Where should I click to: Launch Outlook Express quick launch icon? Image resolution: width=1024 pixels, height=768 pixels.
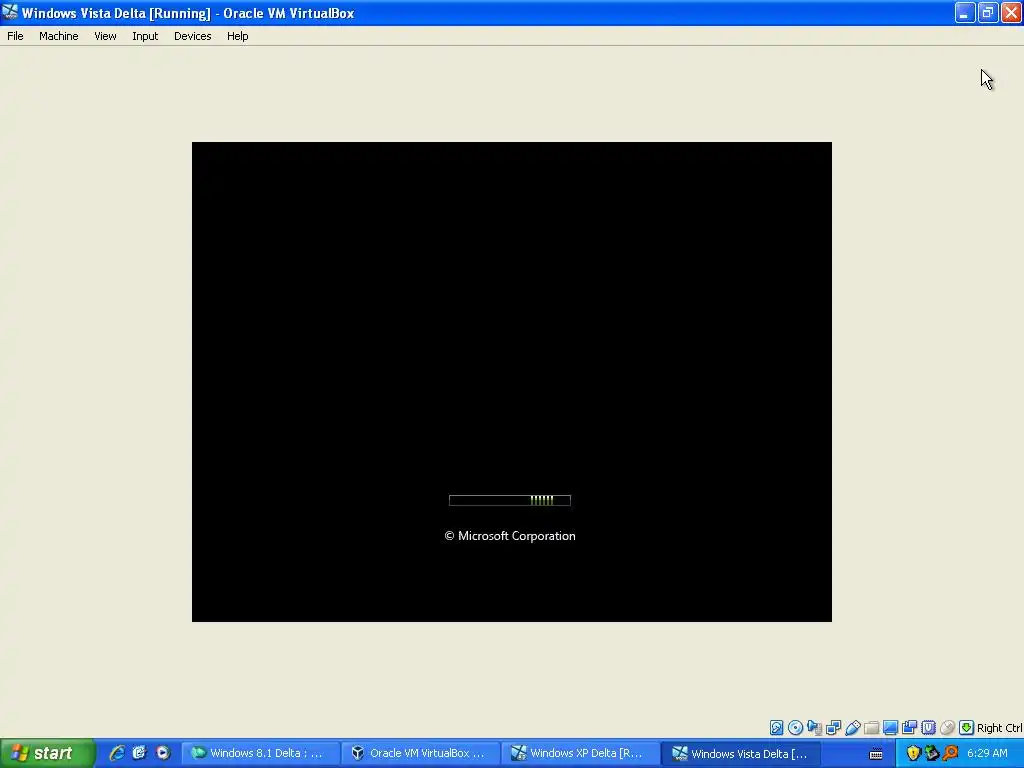tap(140, 753)
